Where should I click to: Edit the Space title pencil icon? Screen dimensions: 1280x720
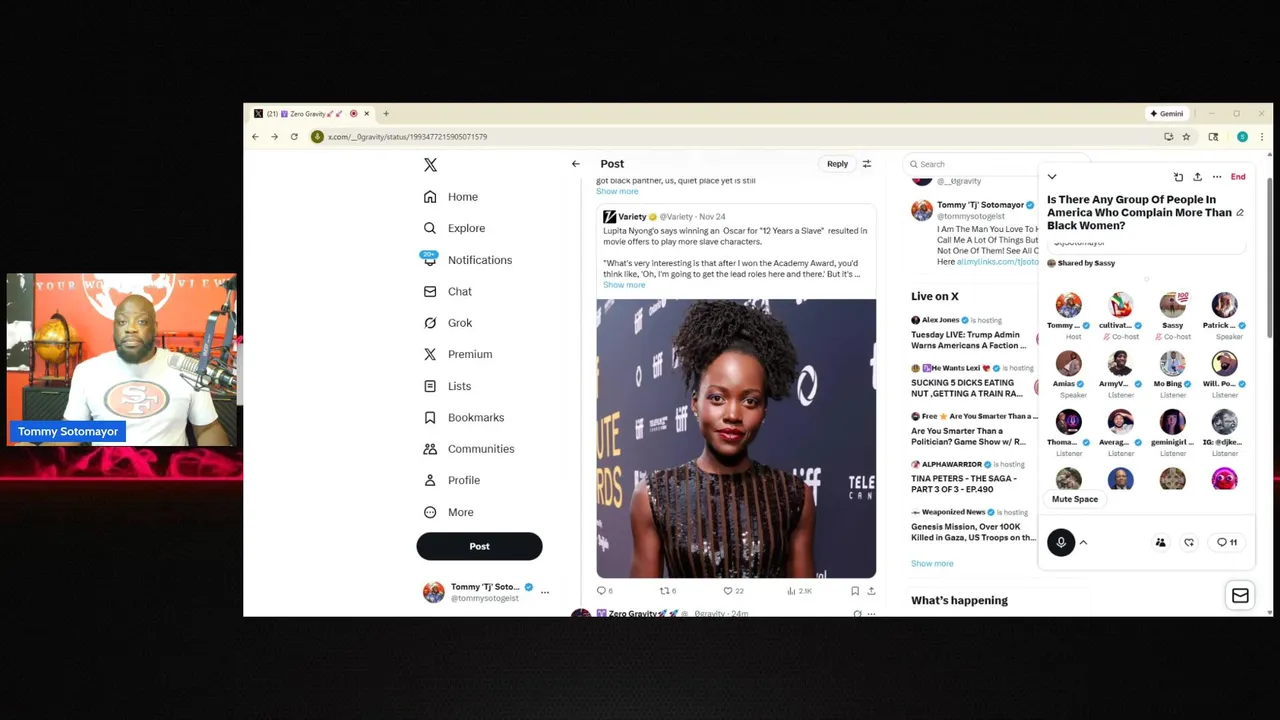point(1240,213)
